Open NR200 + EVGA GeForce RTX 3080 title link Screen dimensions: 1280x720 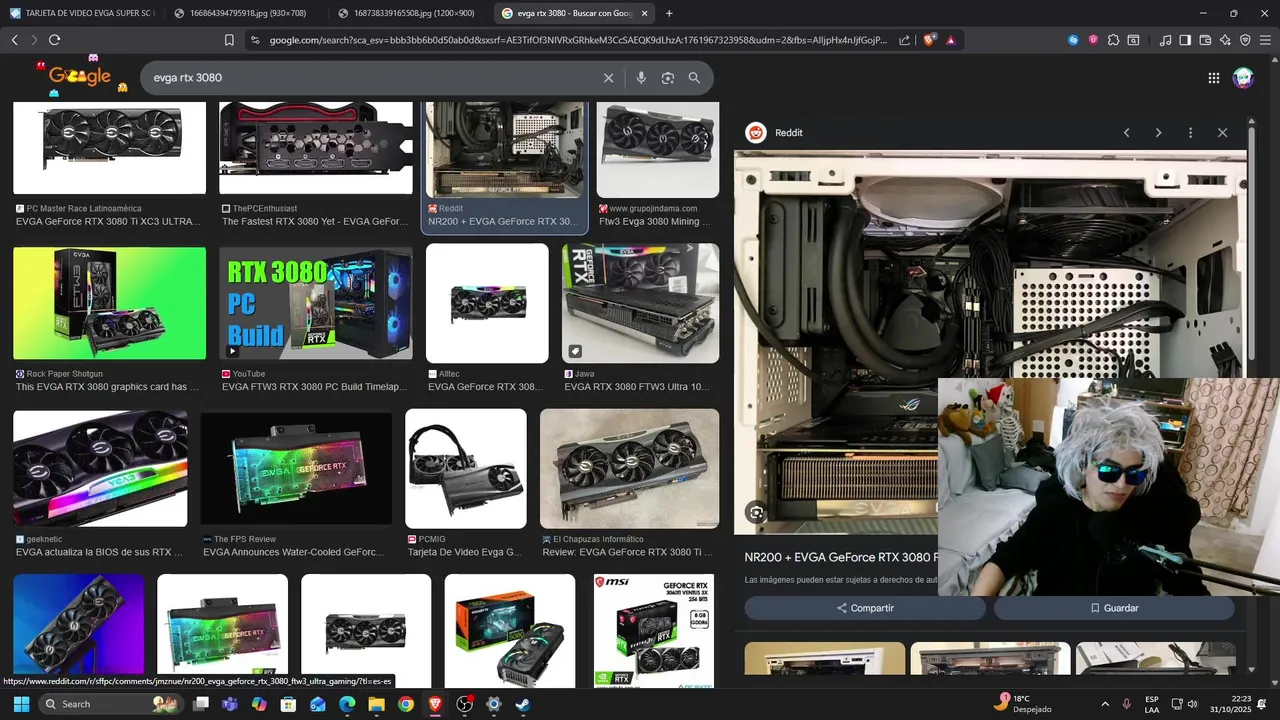(x=841, y=557)
